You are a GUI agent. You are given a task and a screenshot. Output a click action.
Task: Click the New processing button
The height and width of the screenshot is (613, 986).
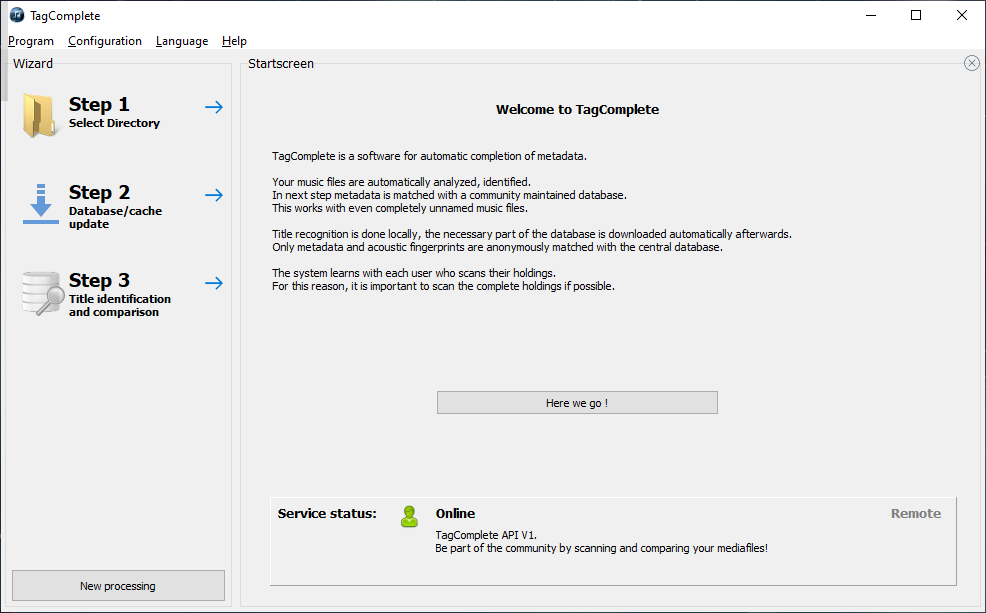click(118, 586)
